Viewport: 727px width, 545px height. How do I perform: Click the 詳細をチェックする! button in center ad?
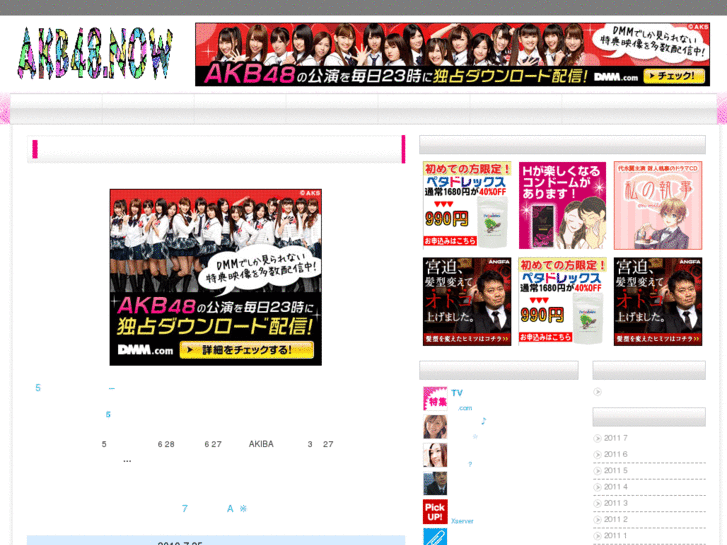pos(247,350)
